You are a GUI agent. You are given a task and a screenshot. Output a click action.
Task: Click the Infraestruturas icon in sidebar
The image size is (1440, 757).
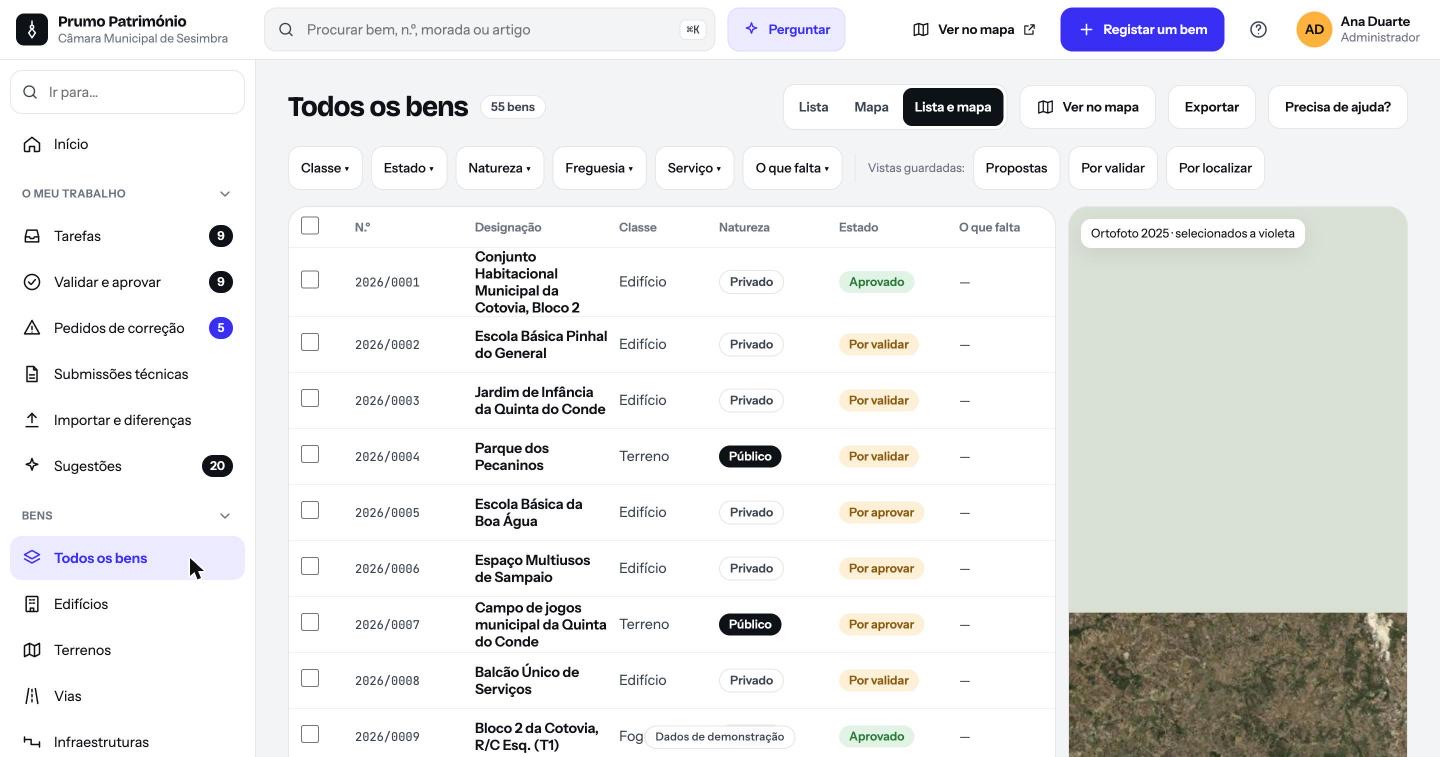(x=32, y=742)
